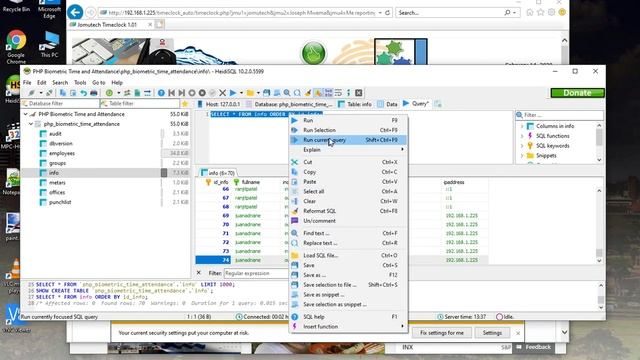Open Google Chrome desktop shortcut

pos(16,47)
